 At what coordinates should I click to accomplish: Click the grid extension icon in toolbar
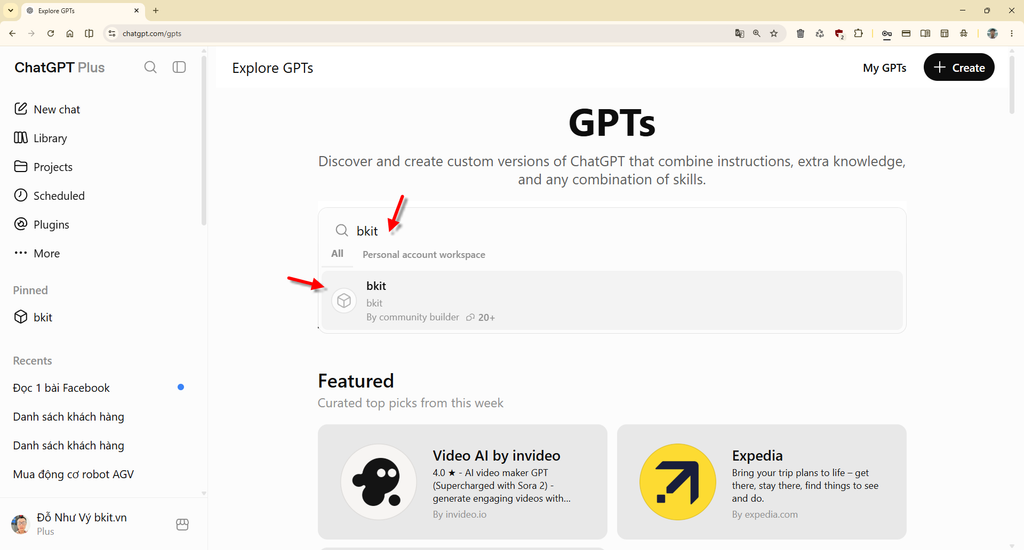click(944, 33)
